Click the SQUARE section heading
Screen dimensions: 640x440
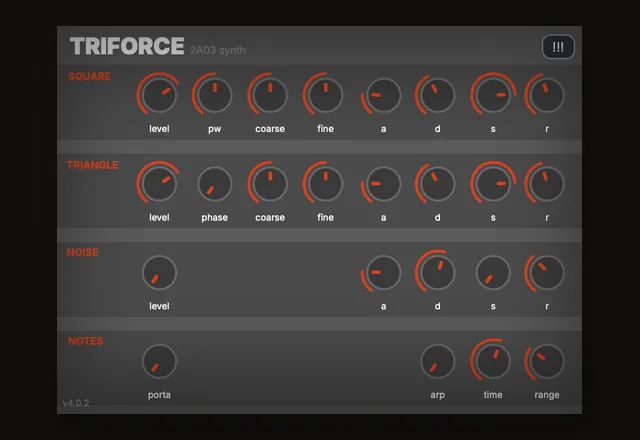pos(89,76)
